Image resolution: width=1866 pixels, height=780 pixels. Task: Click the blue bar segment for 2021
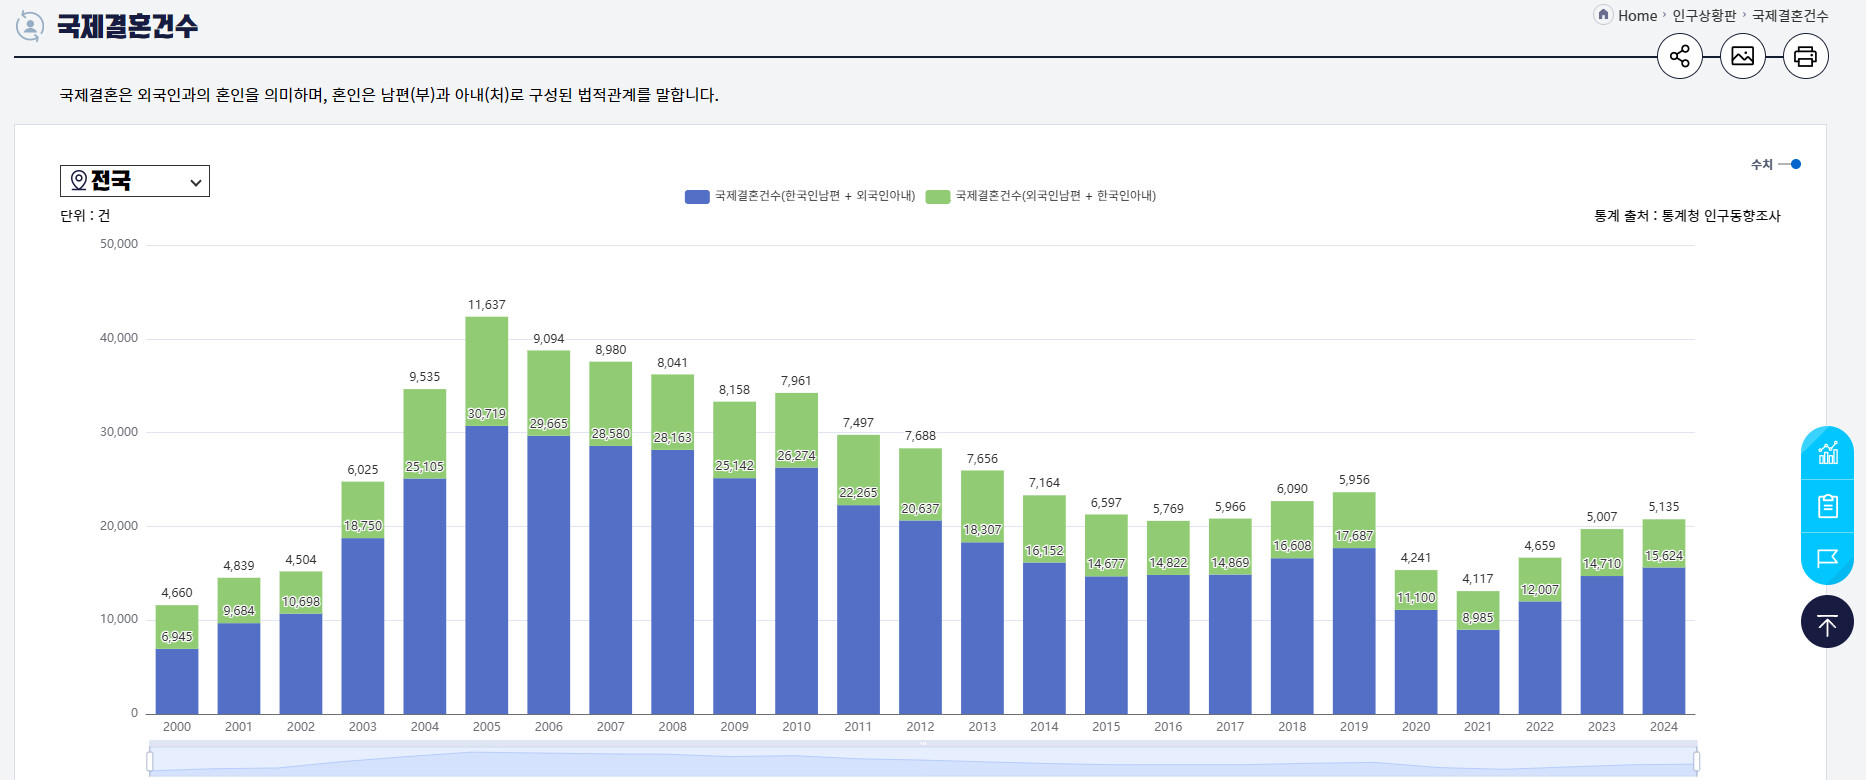[x=1478, y=672]
